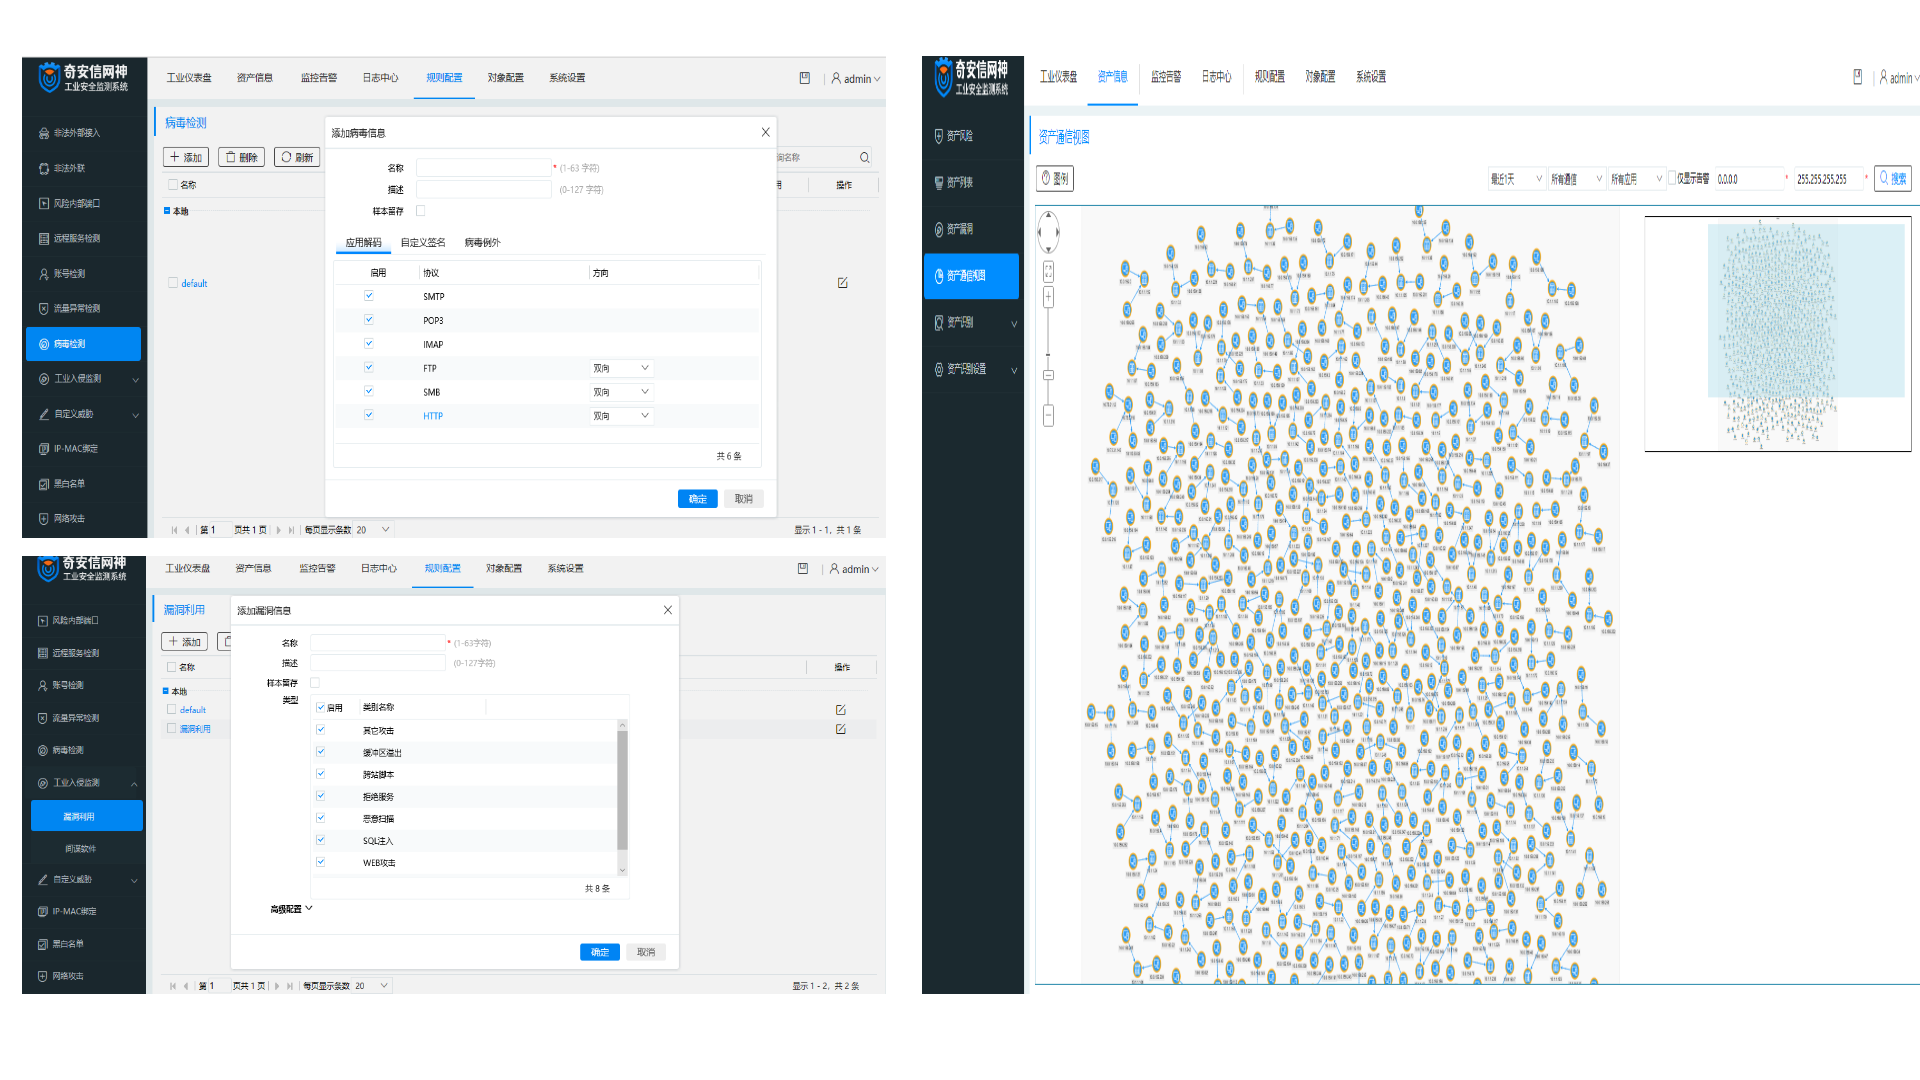Screen dimensions: 1920x1080
Task: Uncheck the FTP protocol checkbox
Action: [x=369, y=368]
